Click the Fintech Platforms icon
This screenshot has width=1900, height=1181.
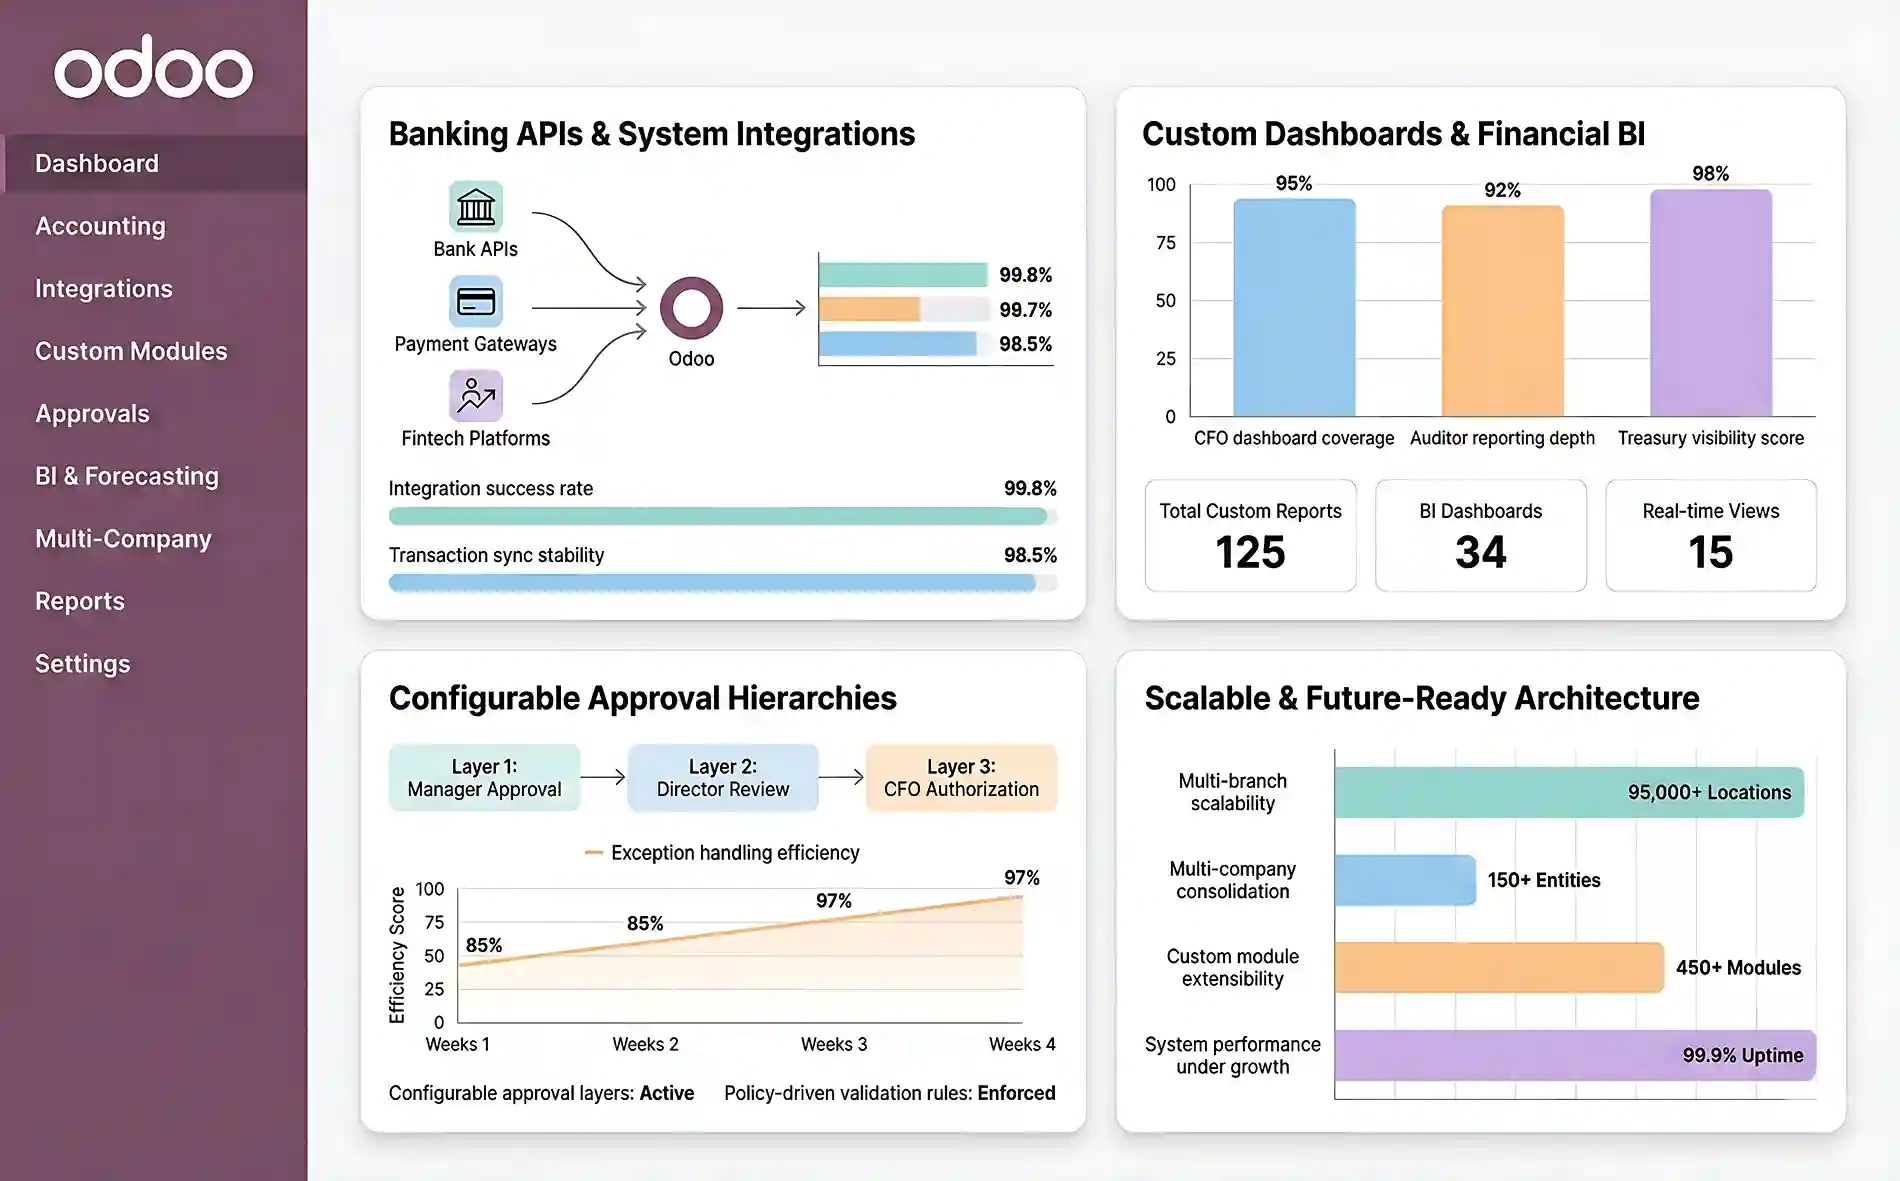(x=475, y=396)
